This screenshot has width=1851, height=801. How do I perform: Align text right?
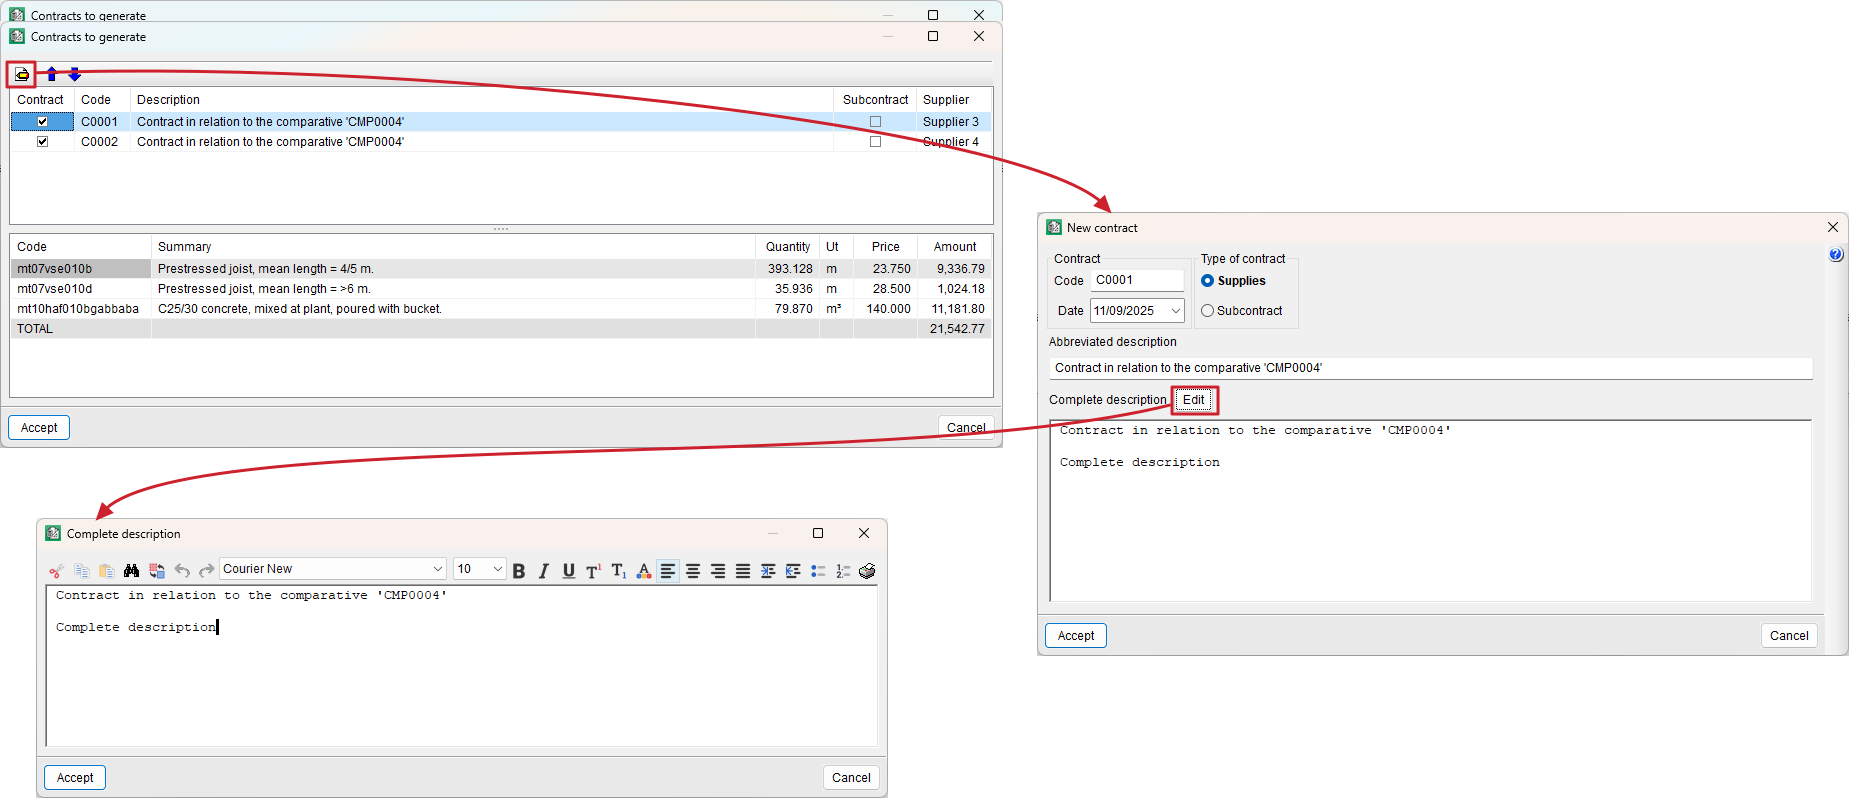(718, 570)
